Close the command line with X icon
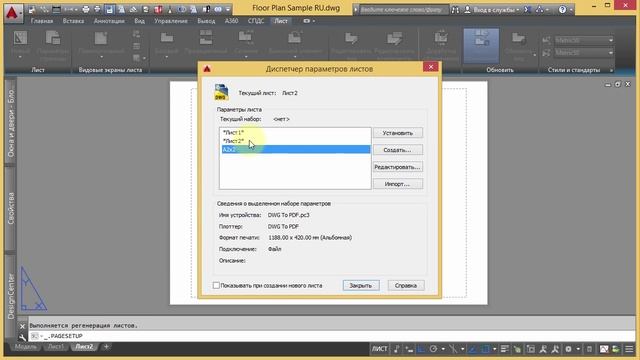 coord(22,326)
